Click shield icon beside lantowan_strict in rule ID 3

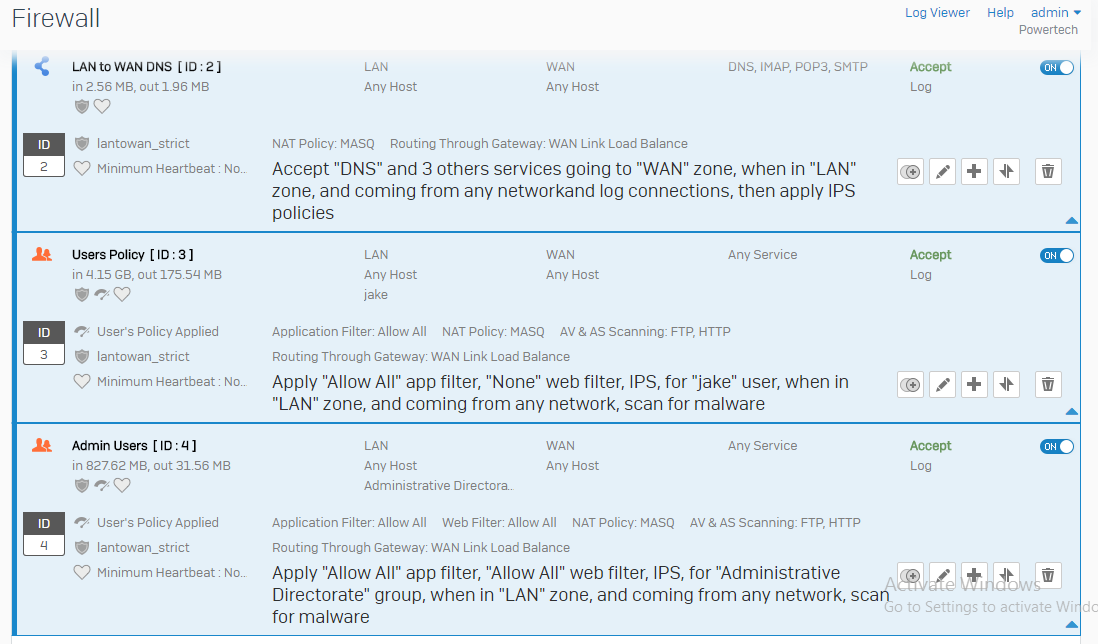82,356
